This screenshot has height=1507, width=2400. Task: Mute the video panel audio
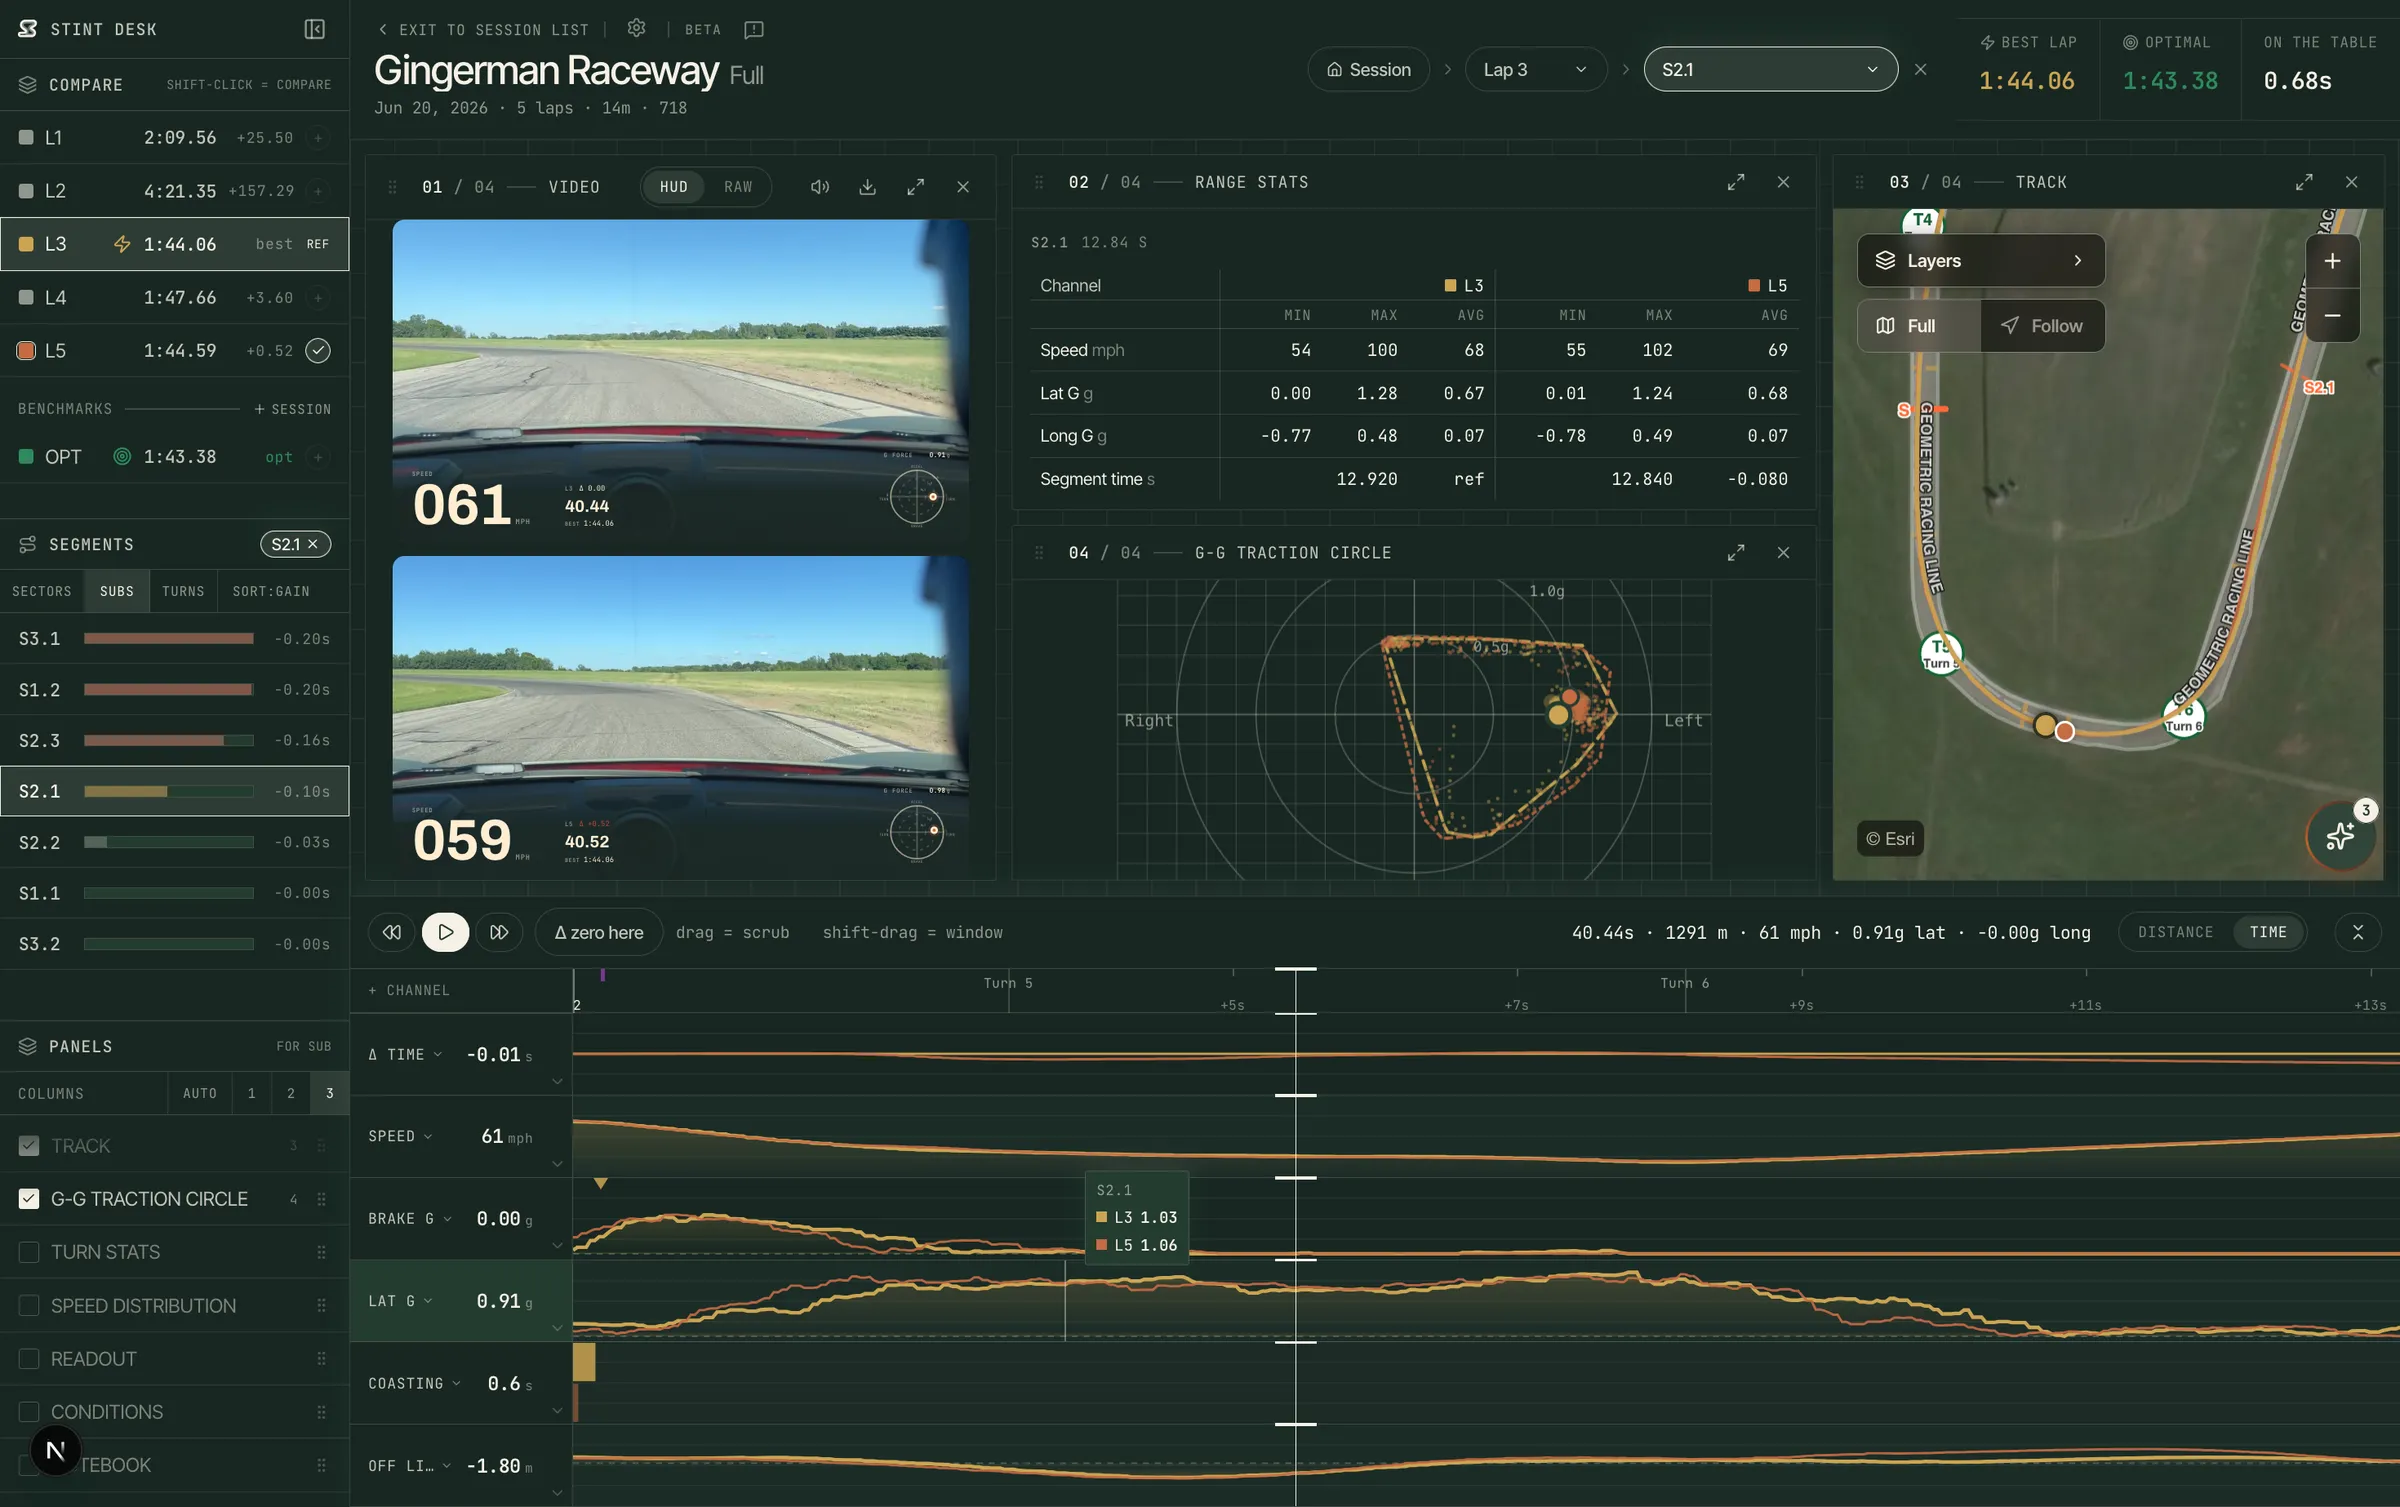(820, 187)
